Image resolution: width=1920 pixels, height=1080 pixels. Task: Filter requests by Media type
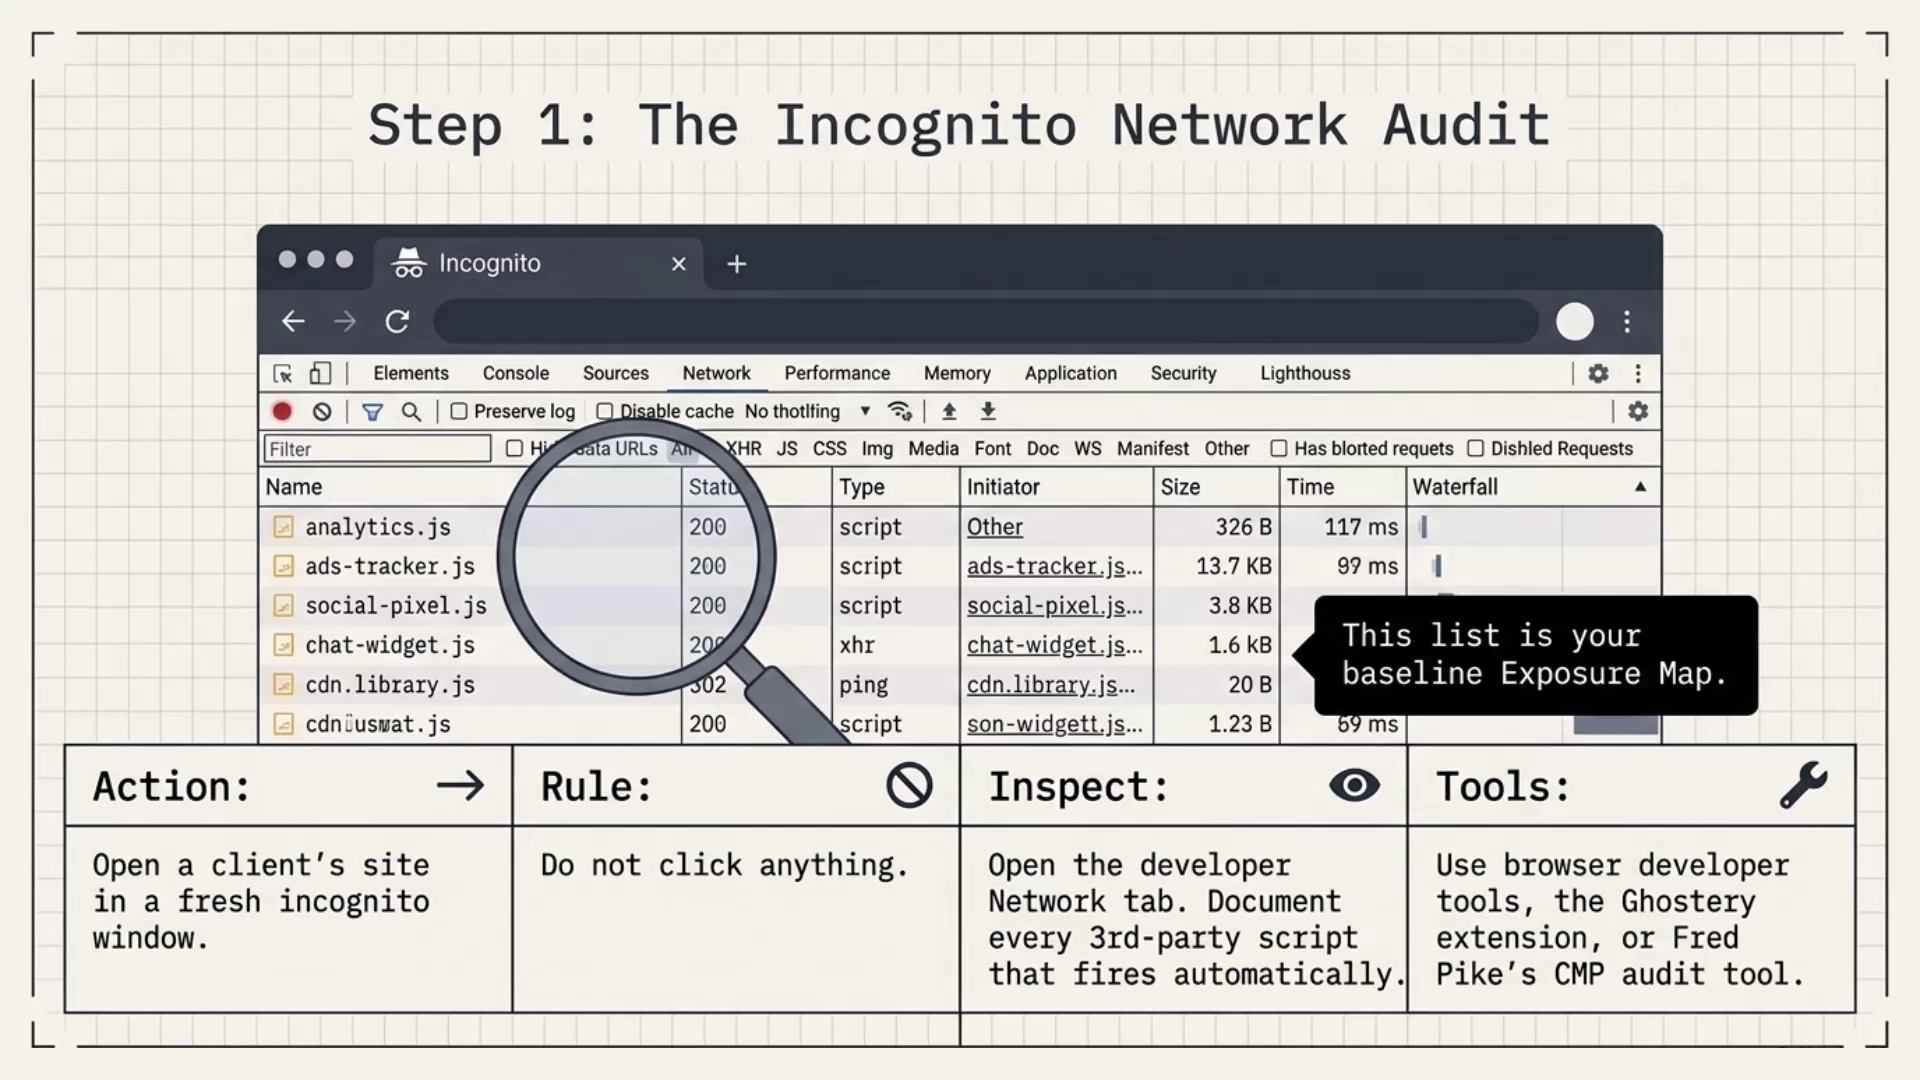pos(933,449)
